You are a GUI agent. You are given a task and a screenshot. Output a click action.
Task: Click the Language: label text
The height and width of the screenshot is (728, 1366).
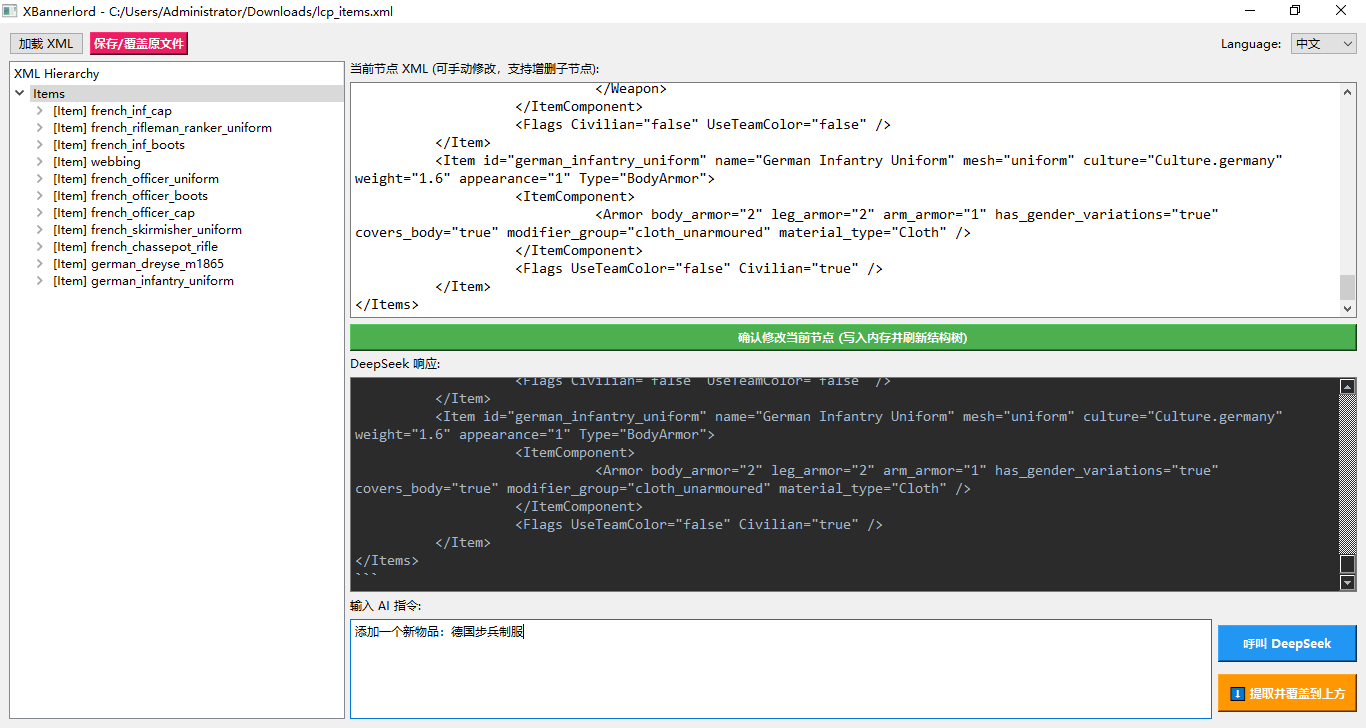1251,44
